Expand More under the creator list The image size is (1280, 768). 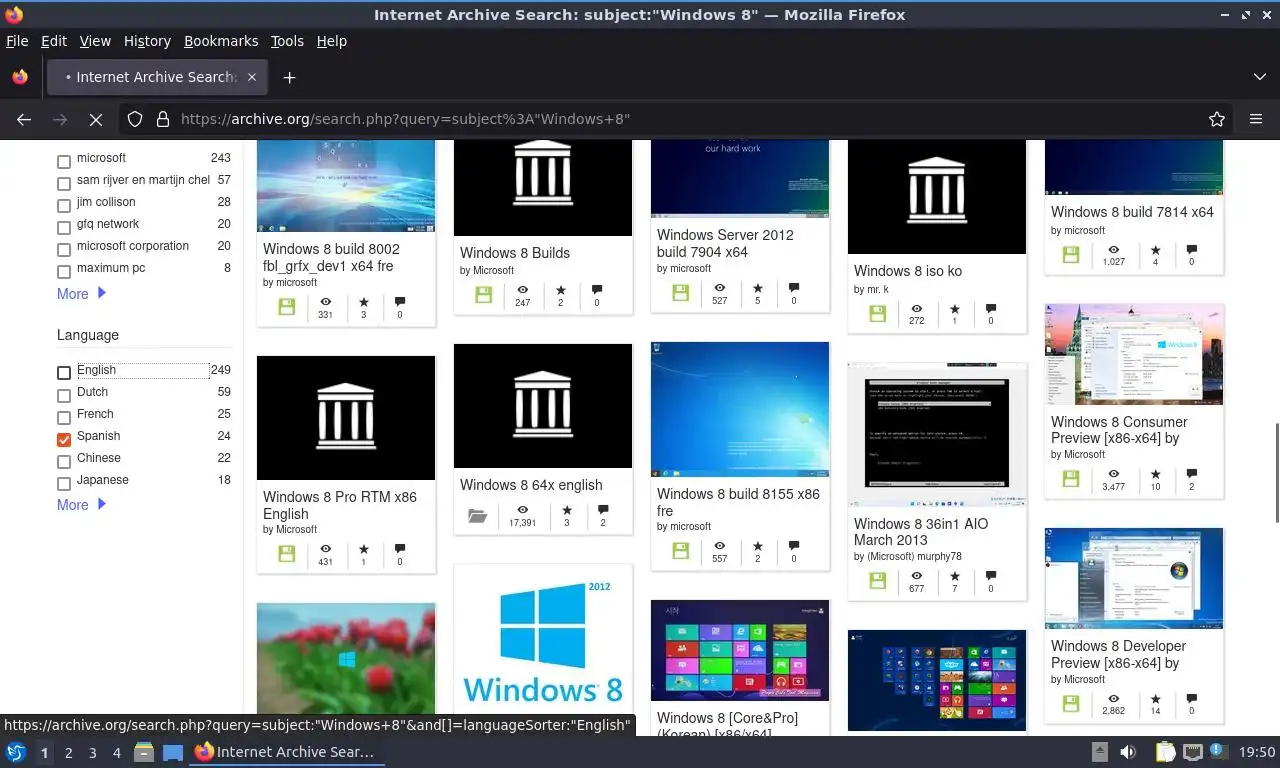tap(81, 294)
